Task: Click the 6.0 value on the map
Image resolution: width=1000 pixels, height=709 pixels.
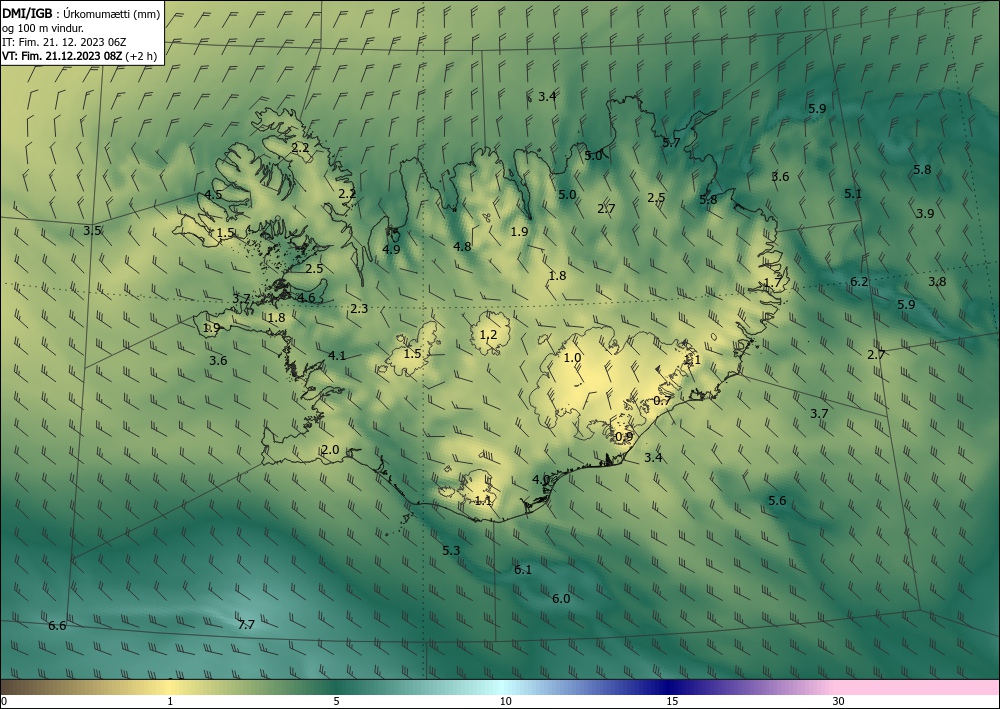Action: (x=561, y=599)
